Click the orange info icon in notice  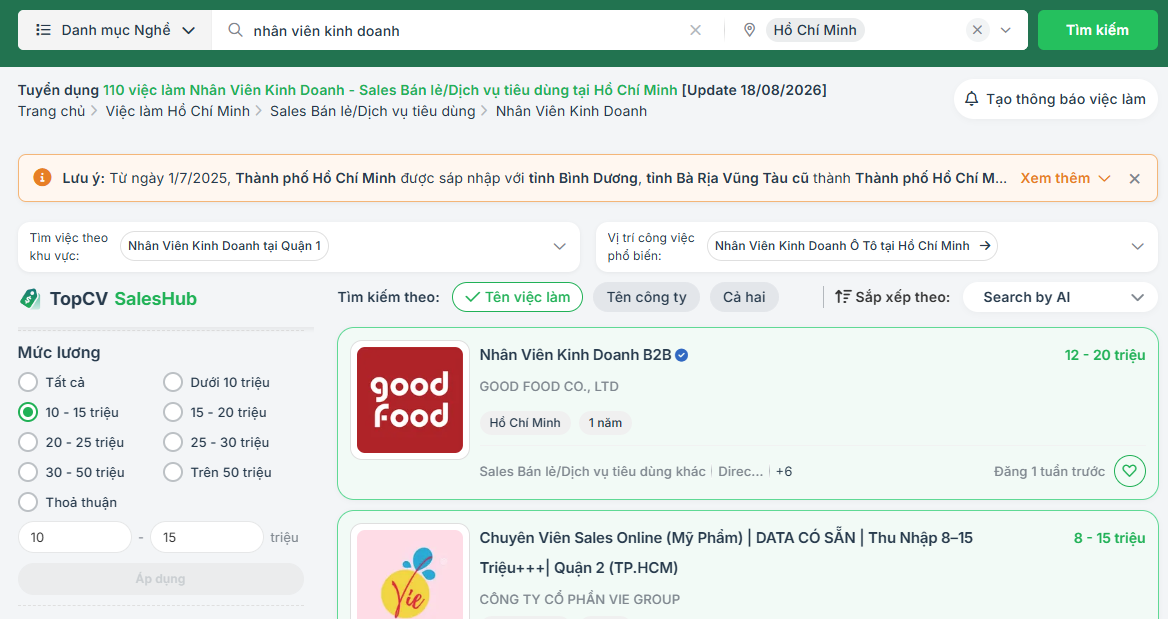[x=42, y=178]
